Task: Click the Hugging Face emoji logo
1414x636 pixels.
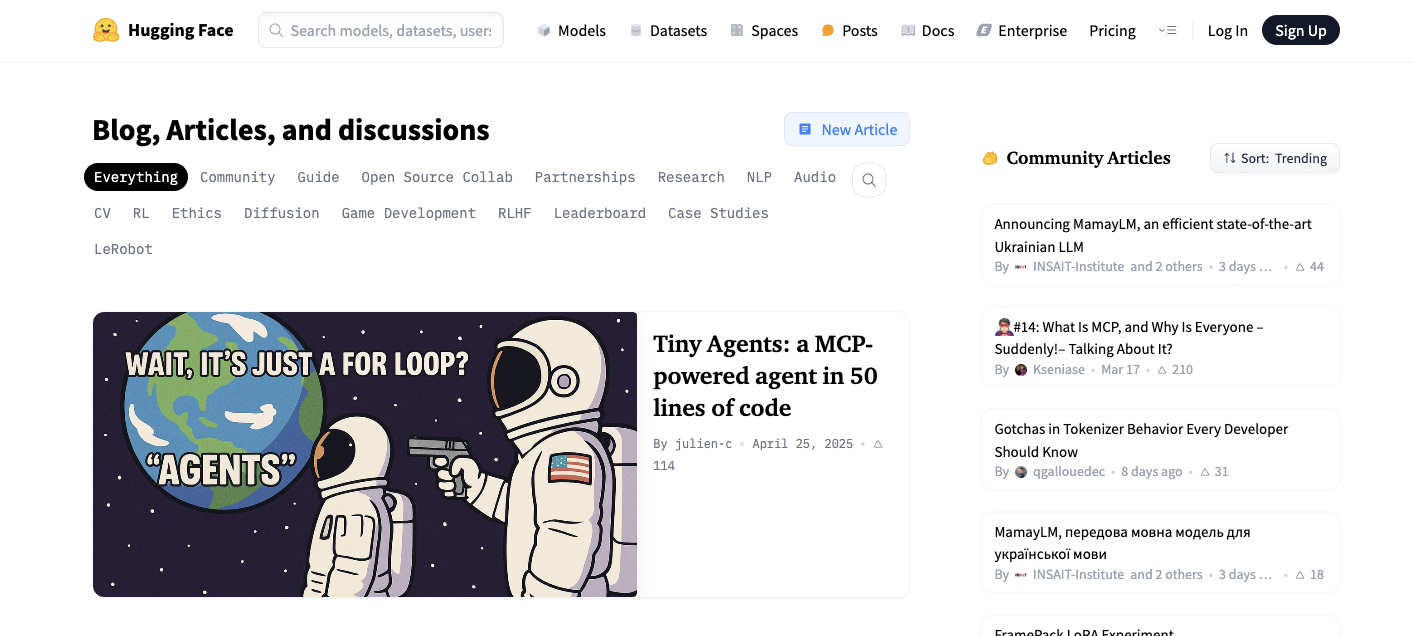Action: pos(106,30)
